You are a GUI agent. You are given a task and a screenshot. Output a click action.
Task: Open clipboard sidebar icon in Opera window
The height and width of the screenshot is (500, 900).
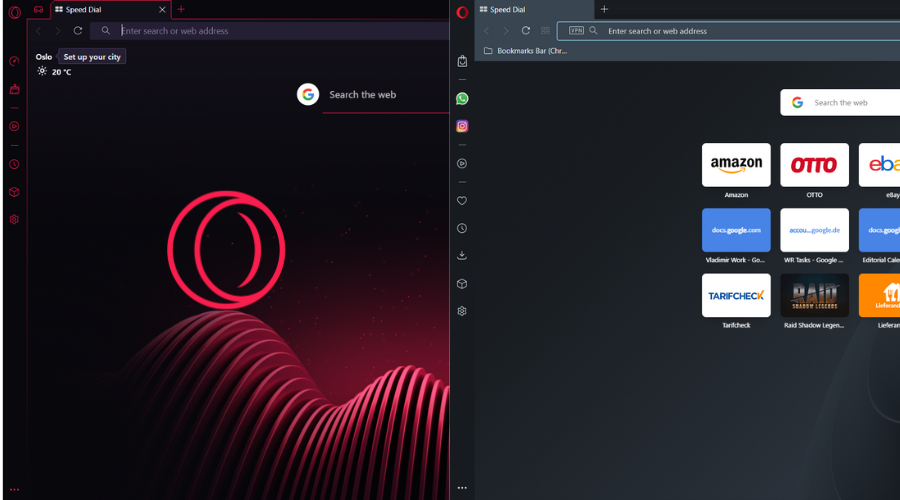point(462,61)
